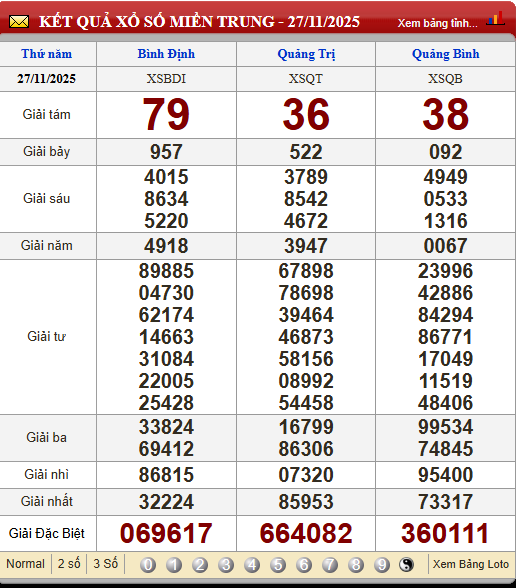Screen dimensions: 518x588
Task: Click number 1316 in Giải sáu
Action: click(x=446, y=221)
